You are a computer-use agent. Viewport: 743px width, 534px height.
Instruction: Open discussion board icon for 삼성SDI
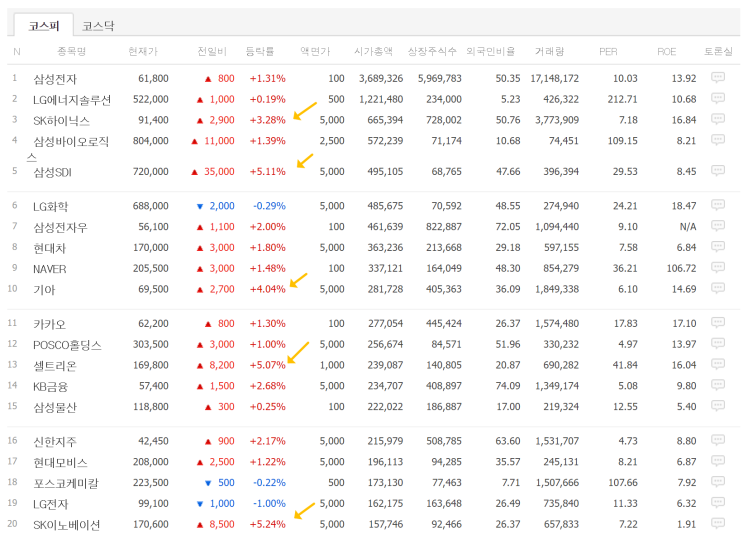click(718, 171)
